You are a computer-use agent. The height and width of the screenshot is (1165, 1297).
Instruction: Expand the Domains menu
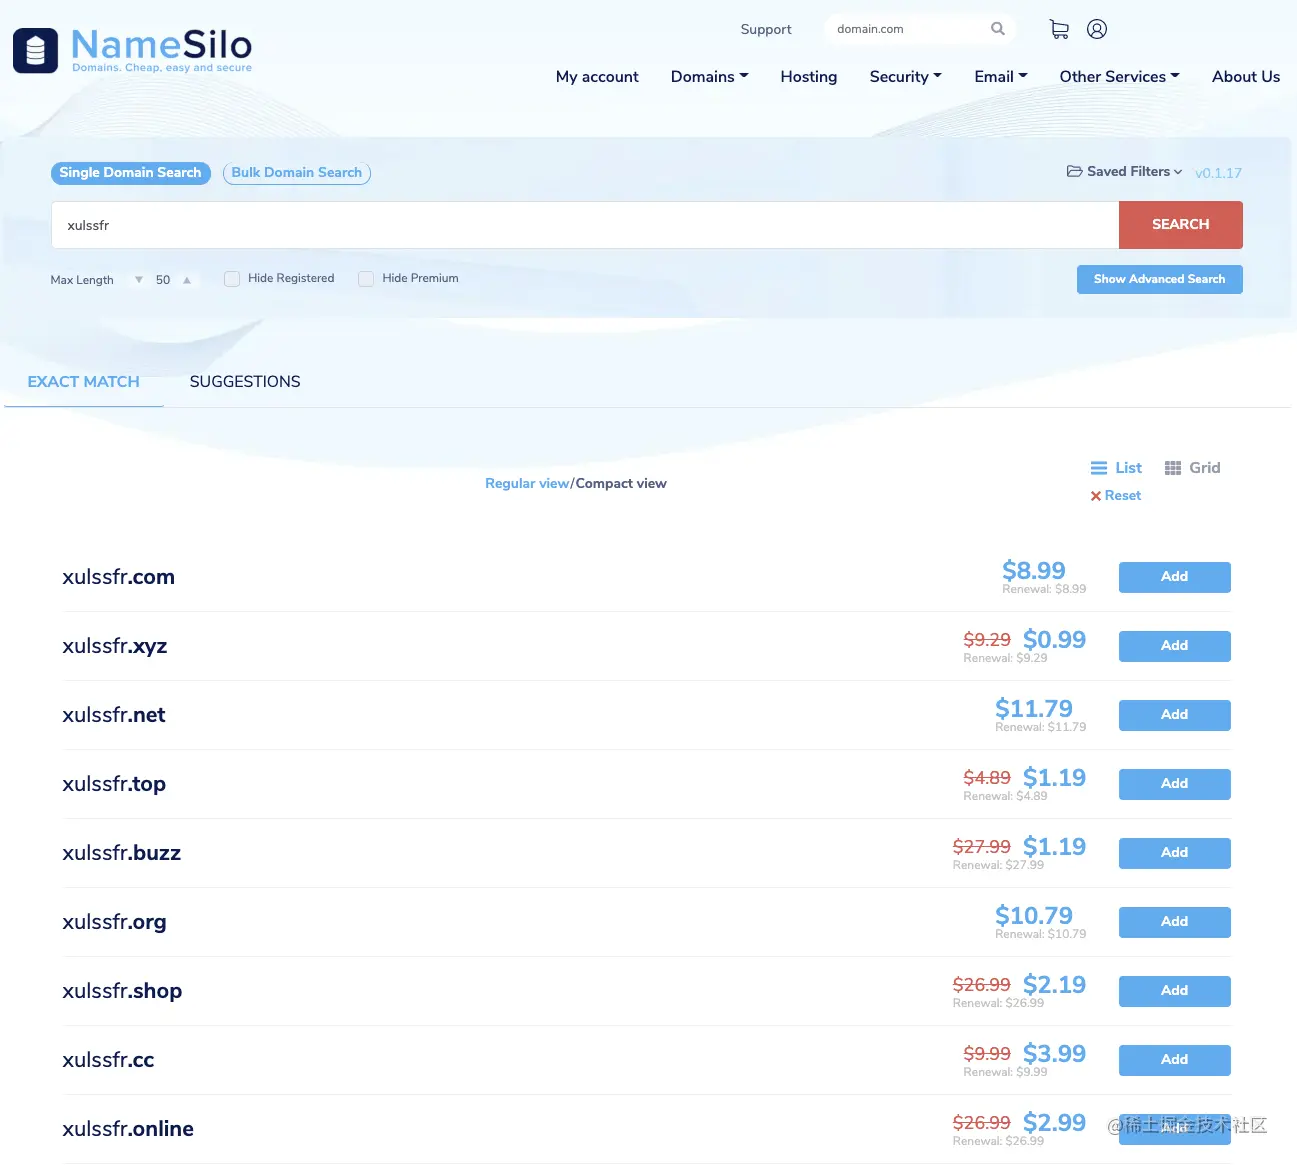709,77
